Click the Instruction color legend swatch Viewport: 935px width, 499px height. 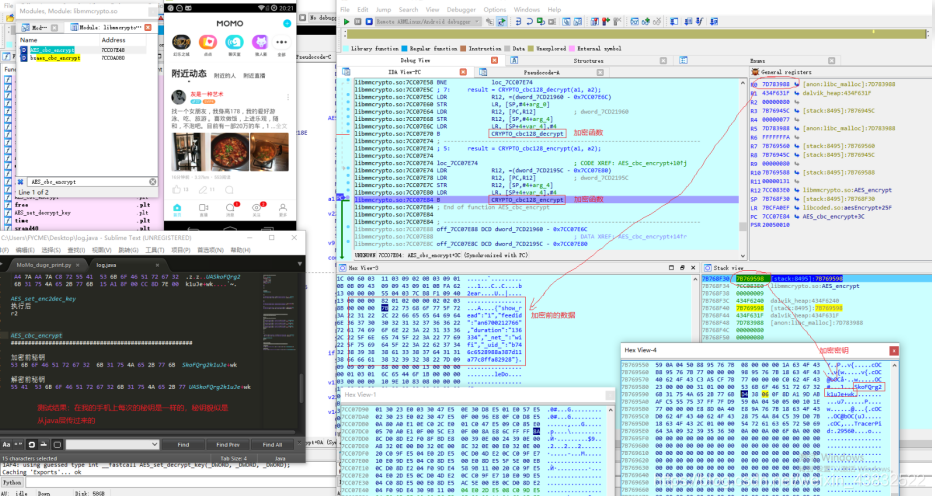[463, 49]
